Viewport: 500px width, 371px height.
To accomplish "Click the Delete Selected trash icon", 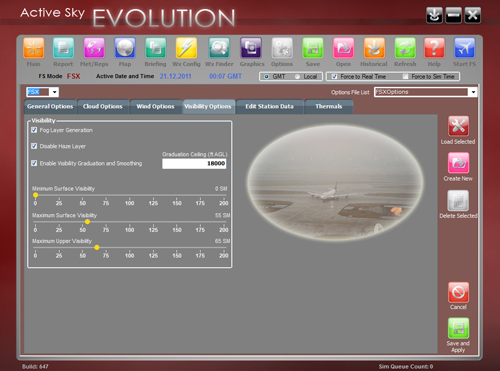I will pyautogui.click(x=458, y=201).
